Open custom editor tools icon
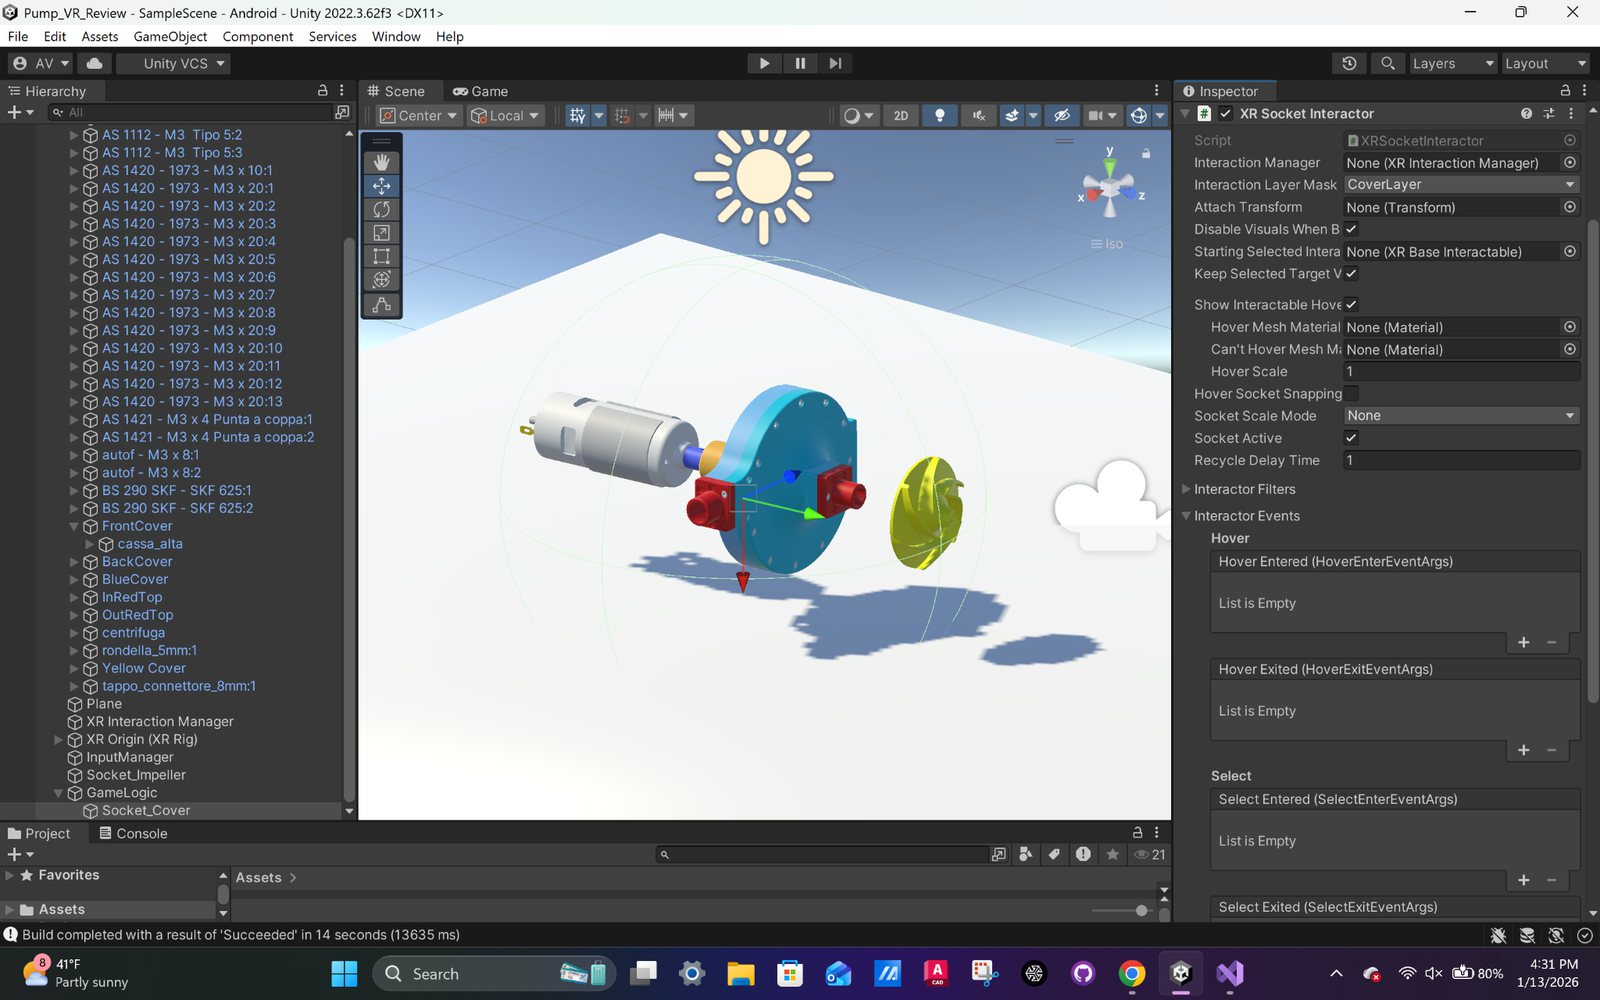The image size is (1600, 1000). pyautogui.click(x=381, y=304)
